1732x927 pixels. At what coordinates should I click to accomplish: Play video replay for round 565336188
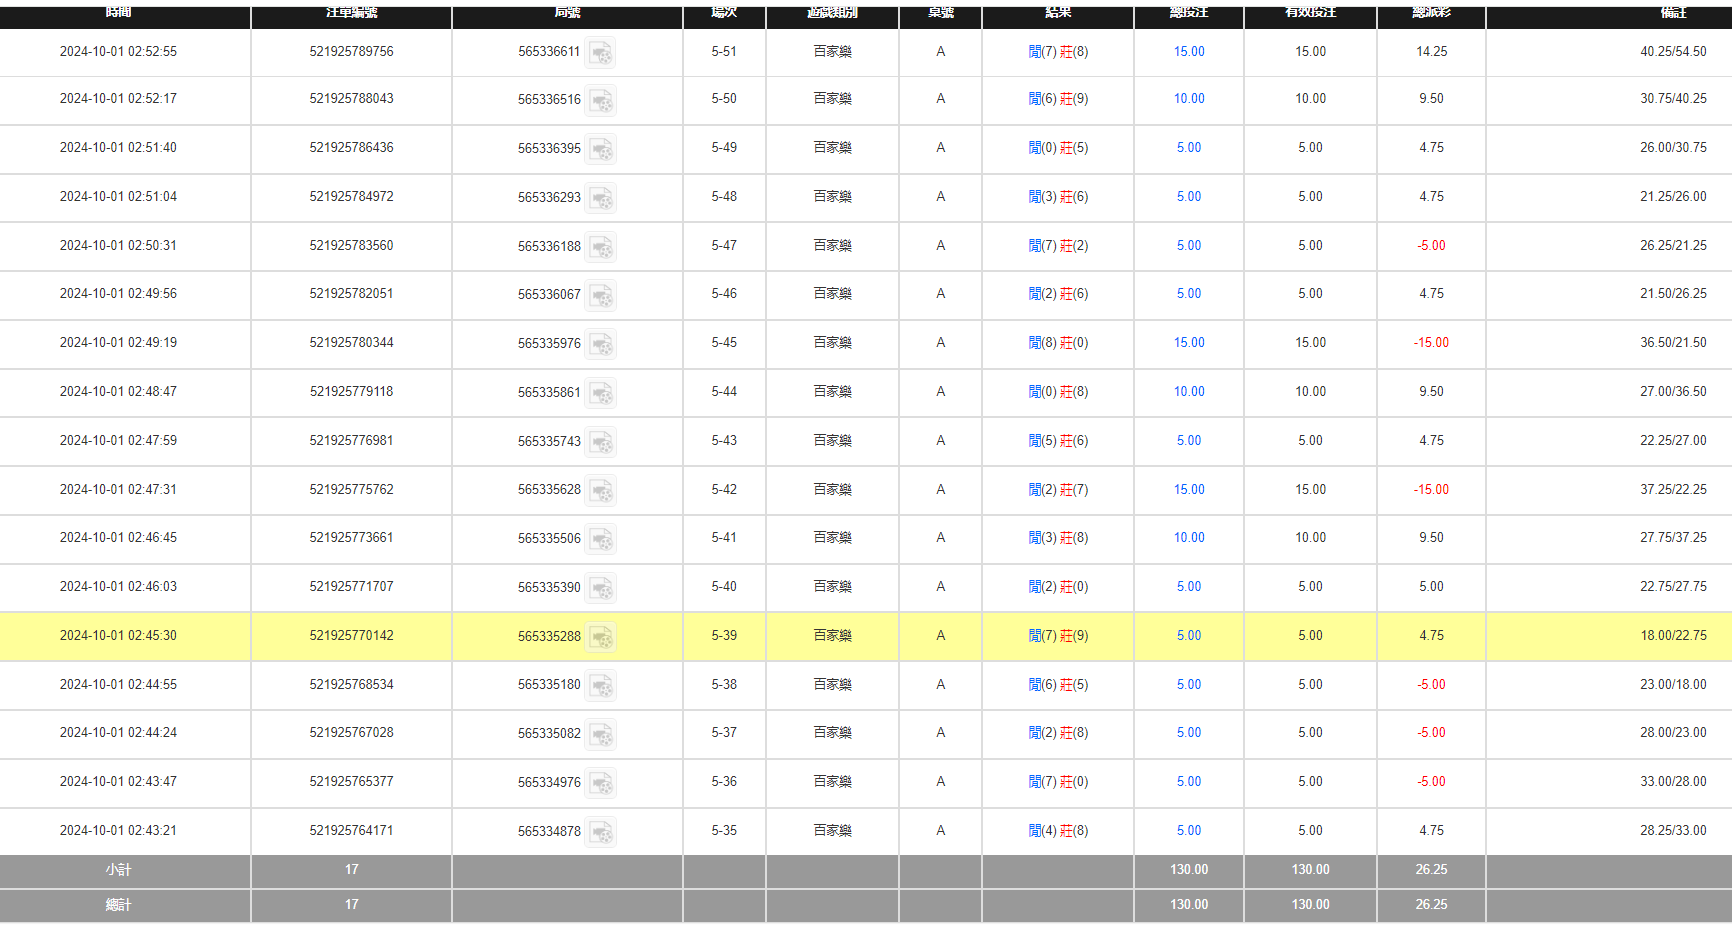click(600, 247)
